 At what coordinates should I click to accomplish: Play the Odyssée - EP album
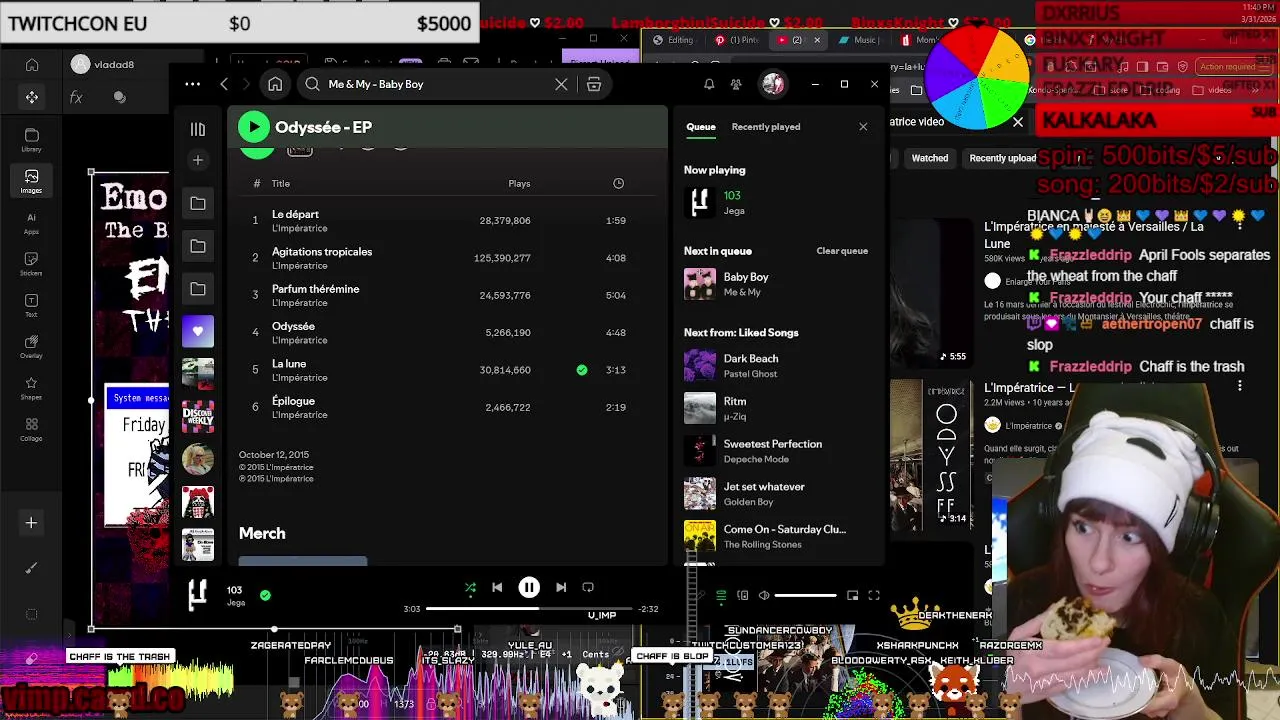point(254,127)
